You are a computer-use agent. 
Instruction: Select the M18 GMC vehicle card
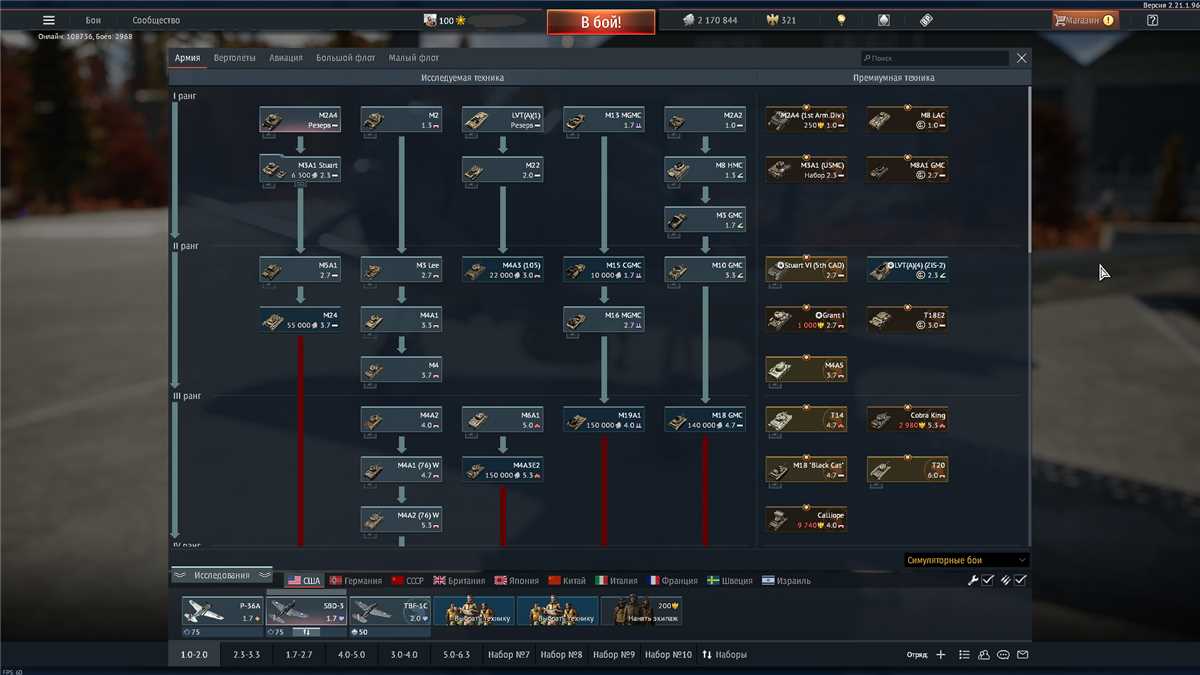tap(705, 420)
